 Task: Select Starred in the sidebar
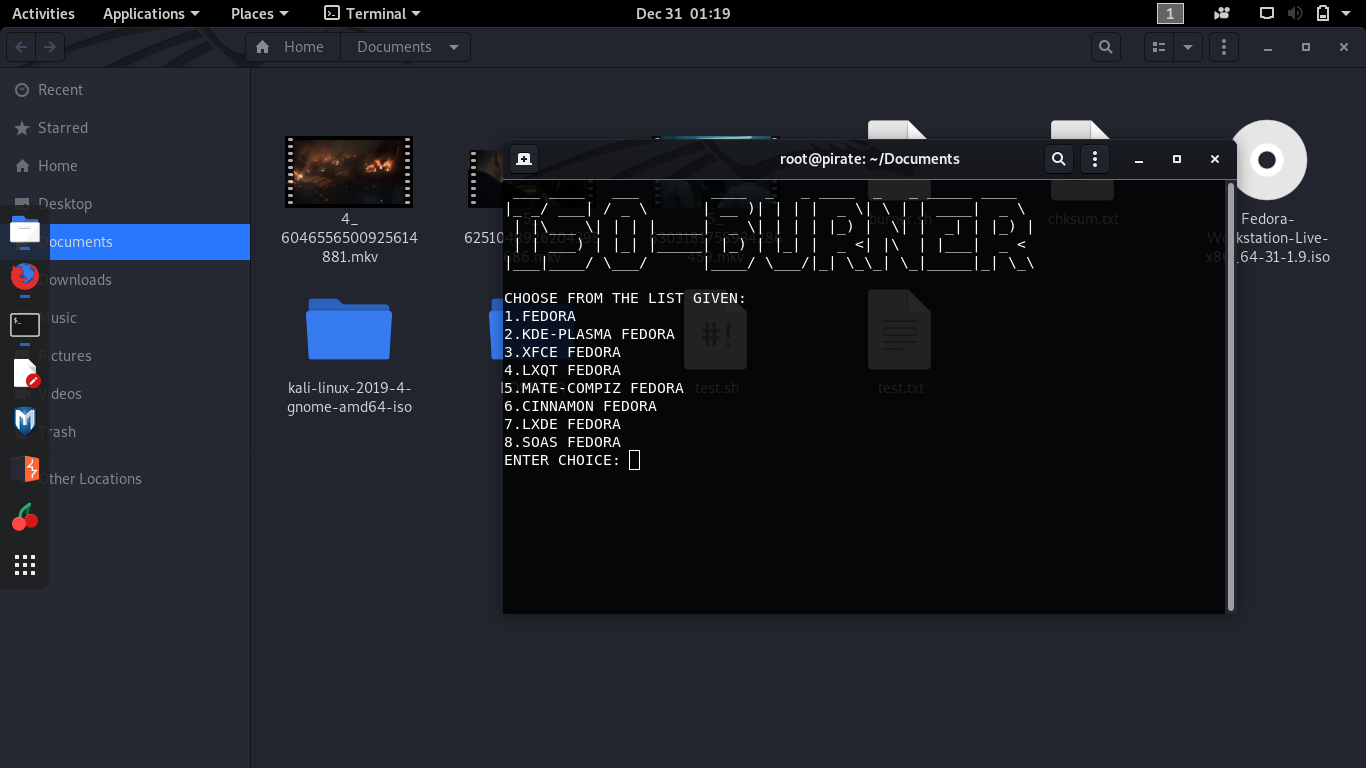(x=125, y=128)
